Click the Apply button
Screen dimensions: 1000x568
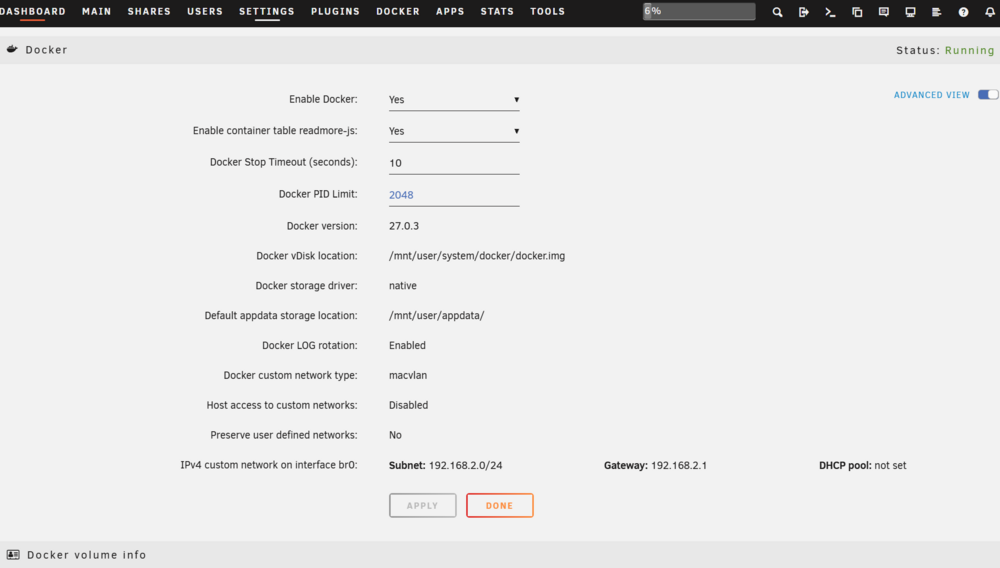point(423,506)
